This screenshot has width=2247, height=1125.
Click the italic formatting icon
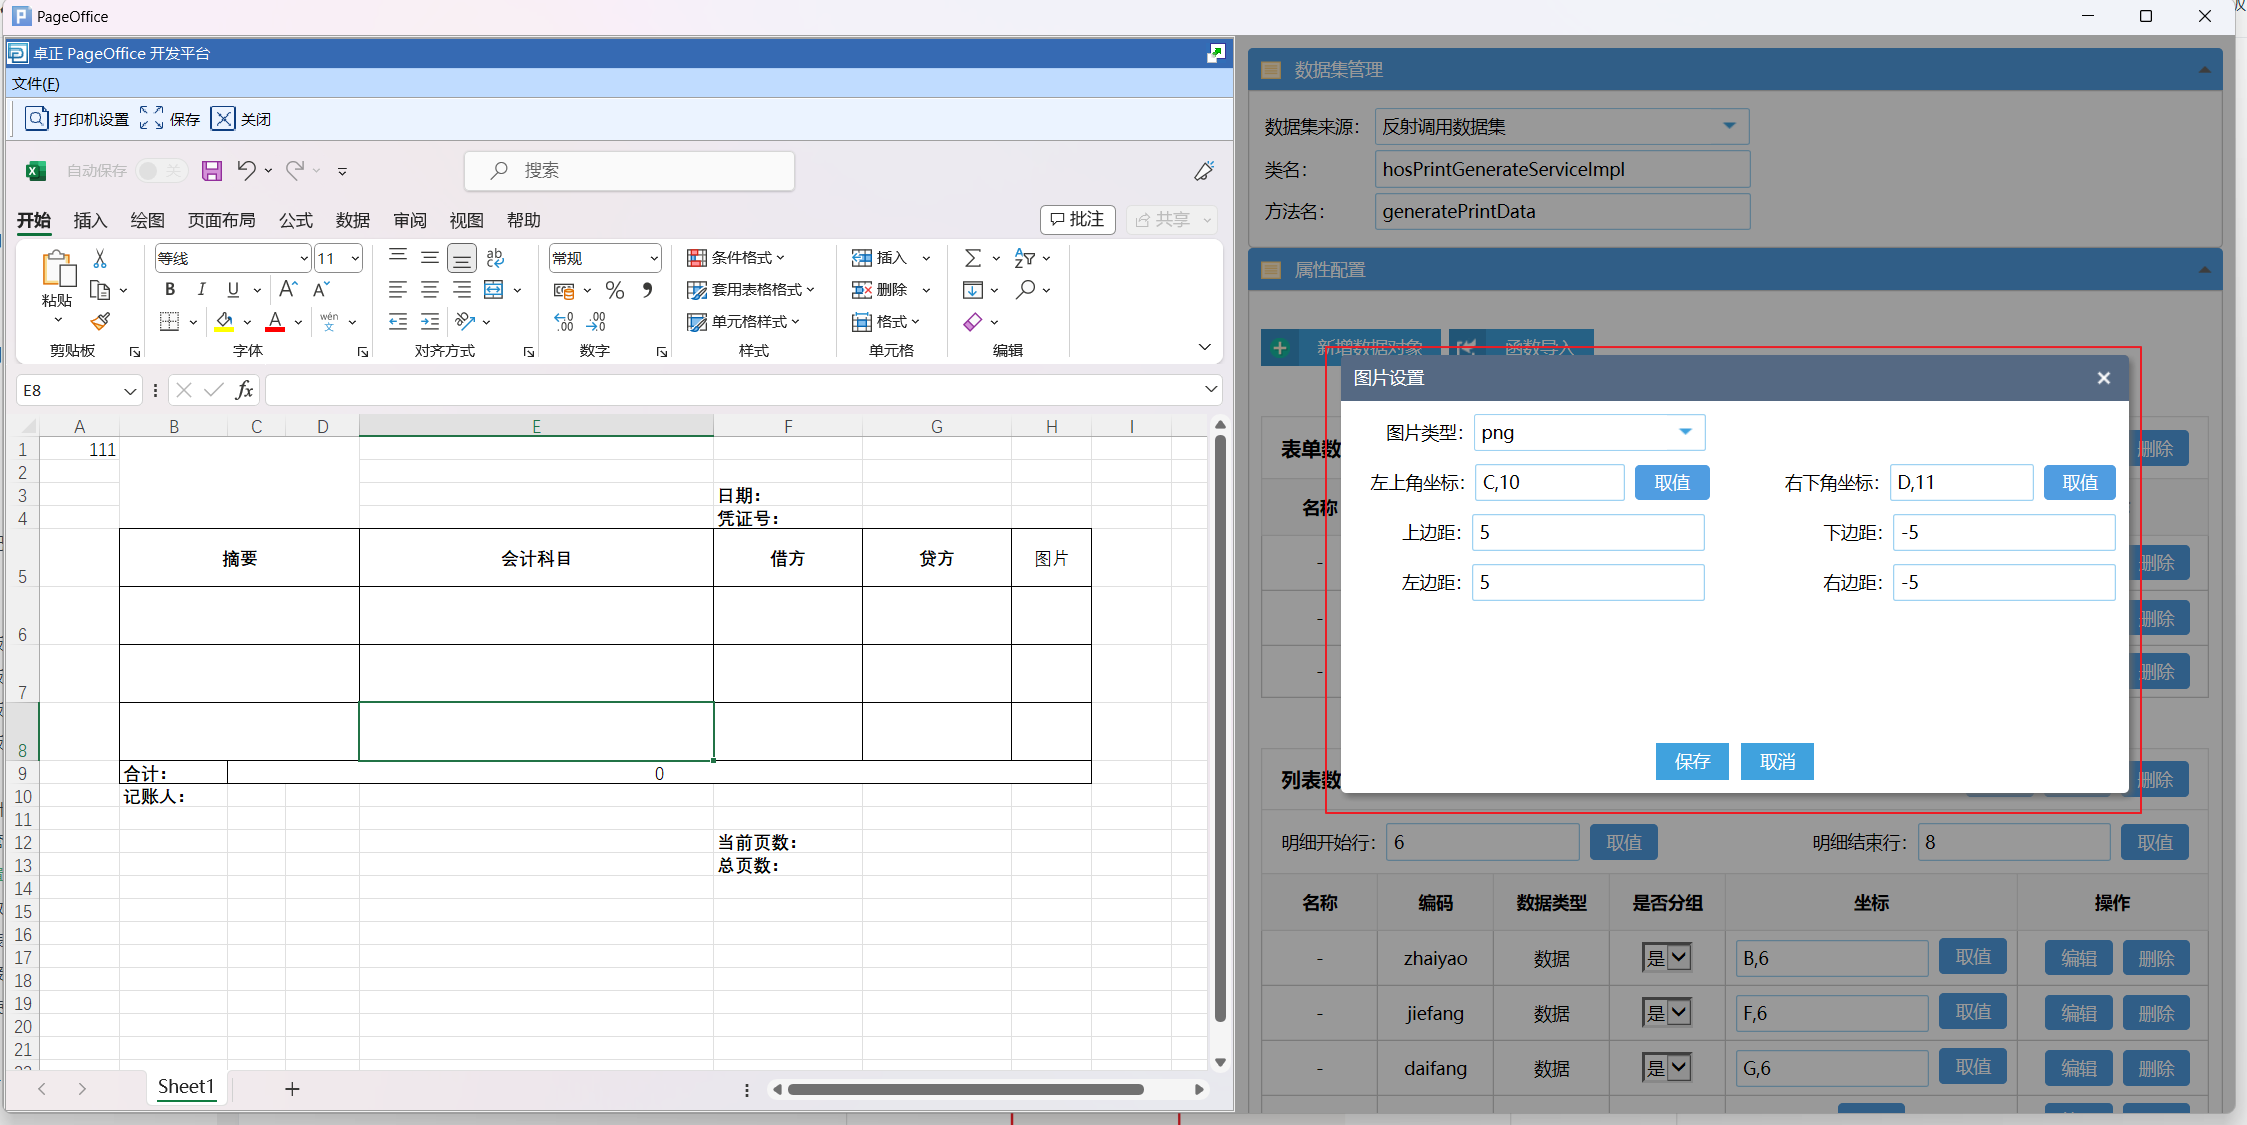point(201,289)
